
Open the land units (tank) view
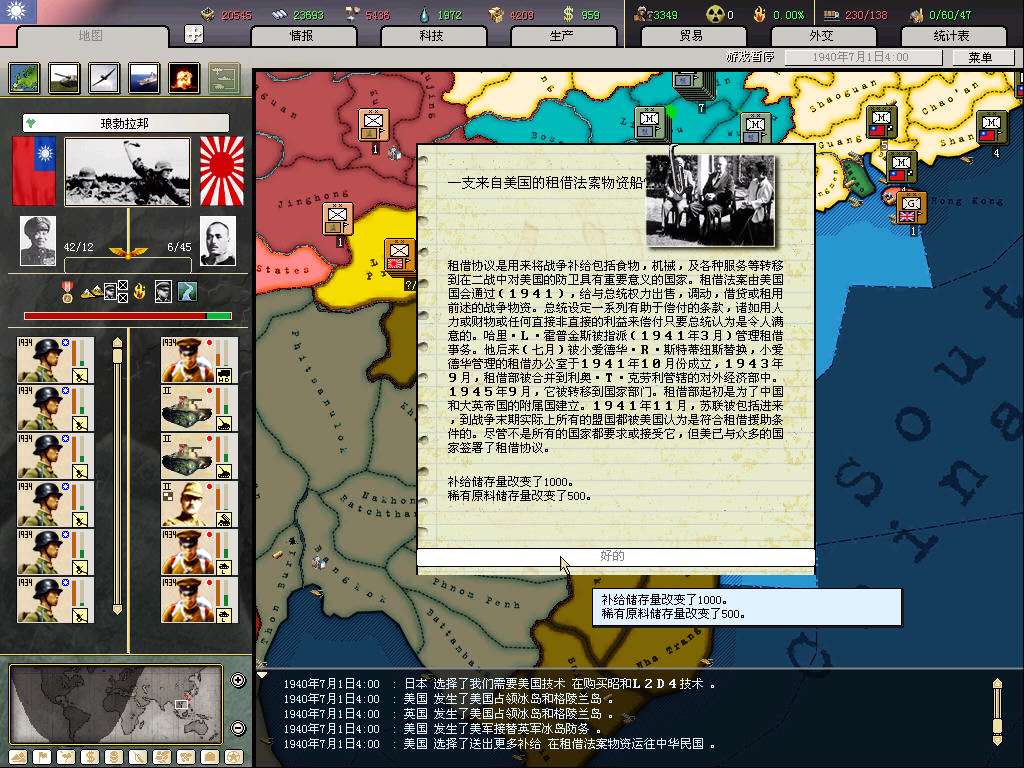(64, 78)
